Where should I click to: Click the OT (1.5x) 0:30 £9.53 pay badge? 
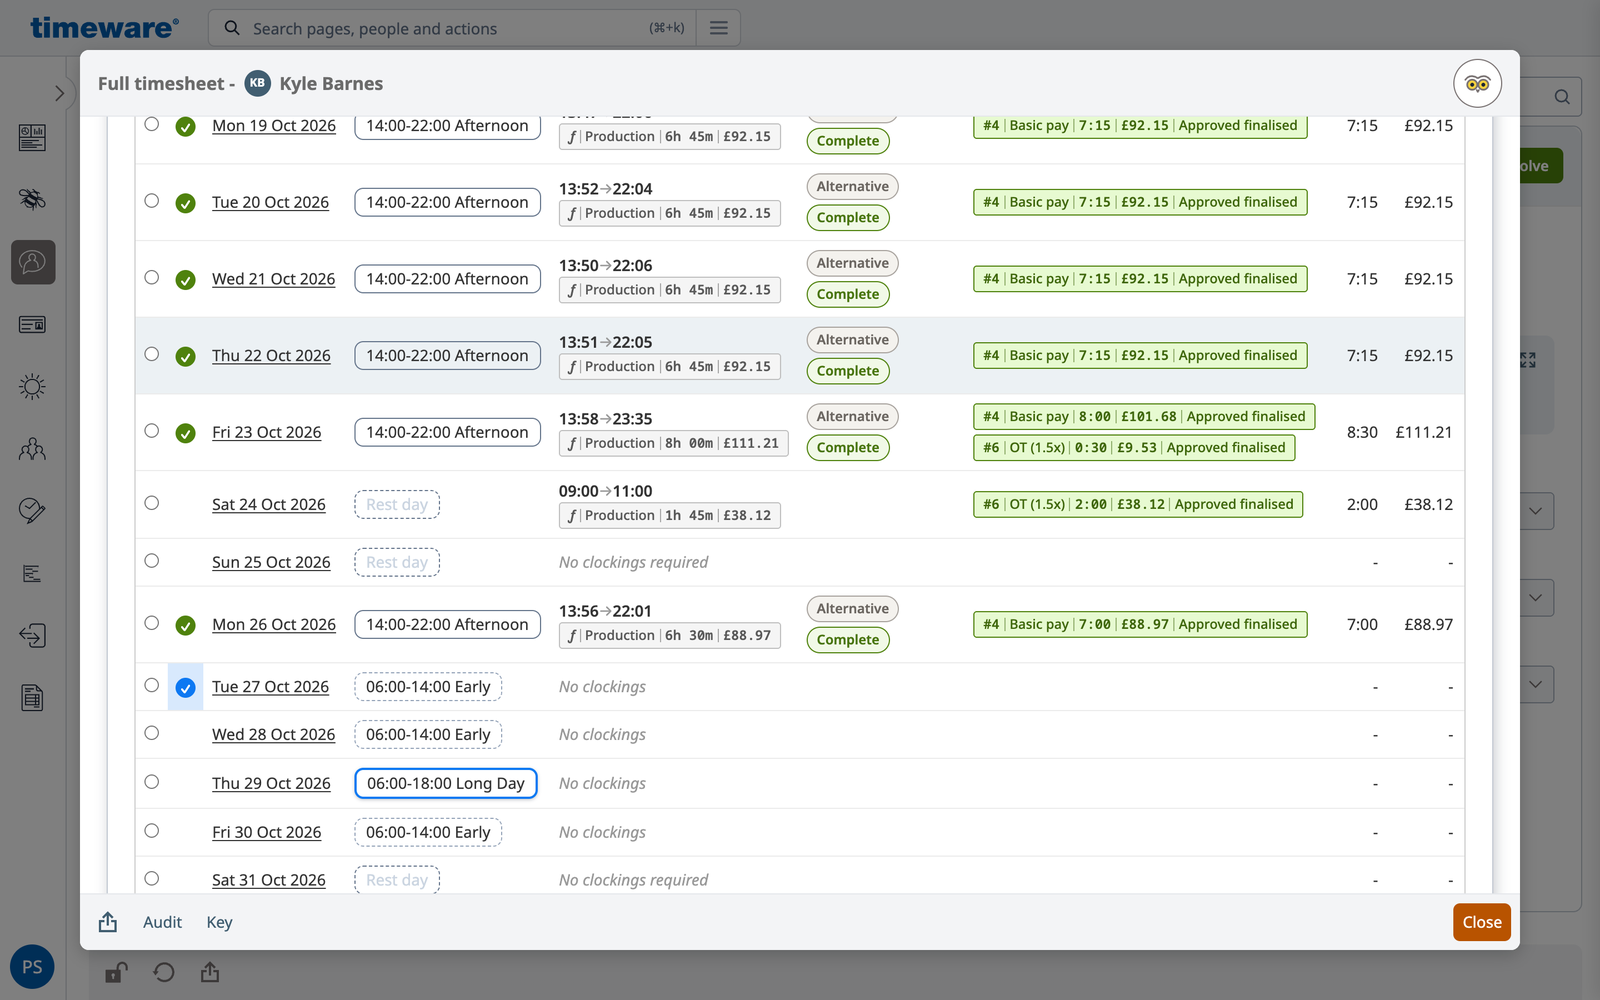(1135, 448)
